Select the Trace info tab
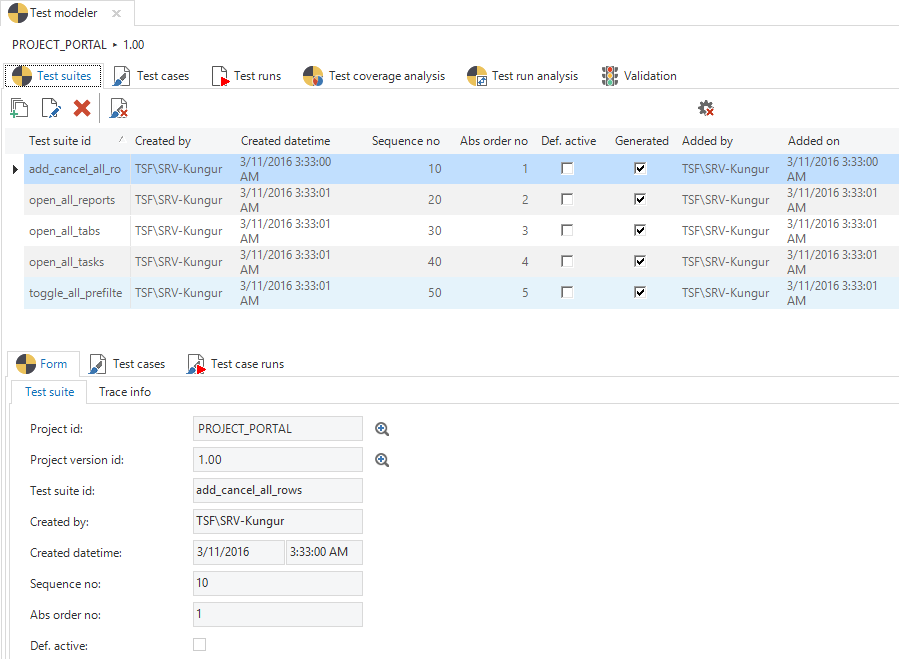This screenshot has height=659, width=899. pos(125,392)
